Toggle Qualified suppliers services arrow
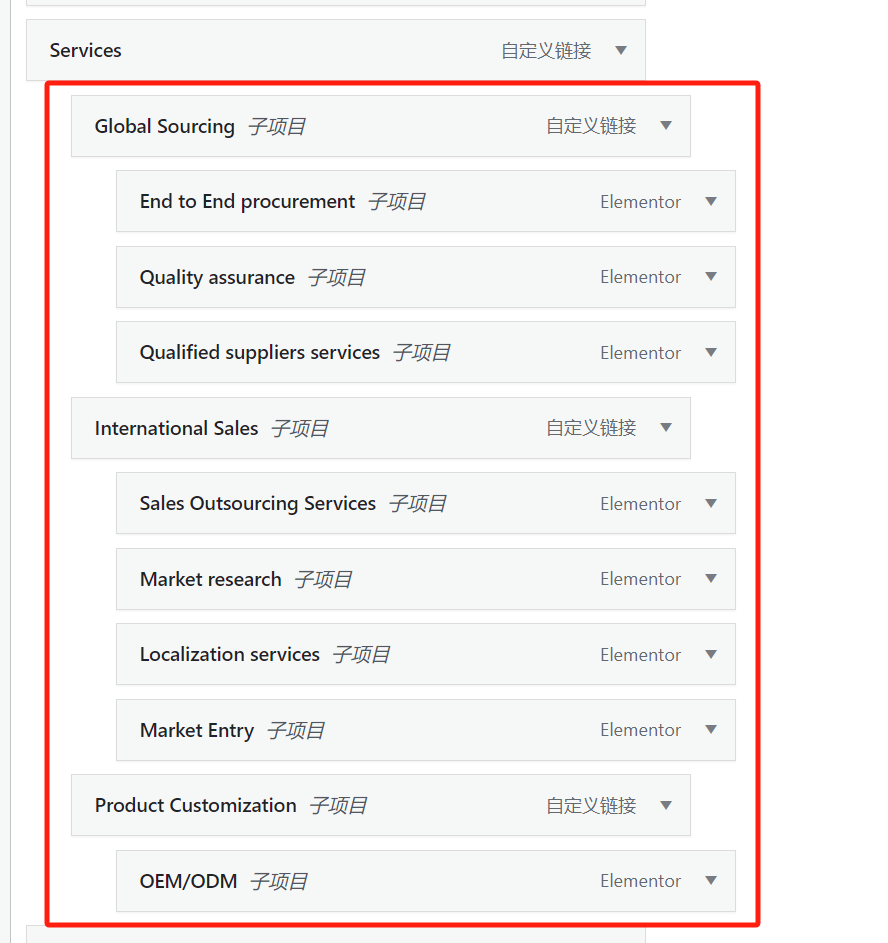The image size is (888, 943). (711, 352)
